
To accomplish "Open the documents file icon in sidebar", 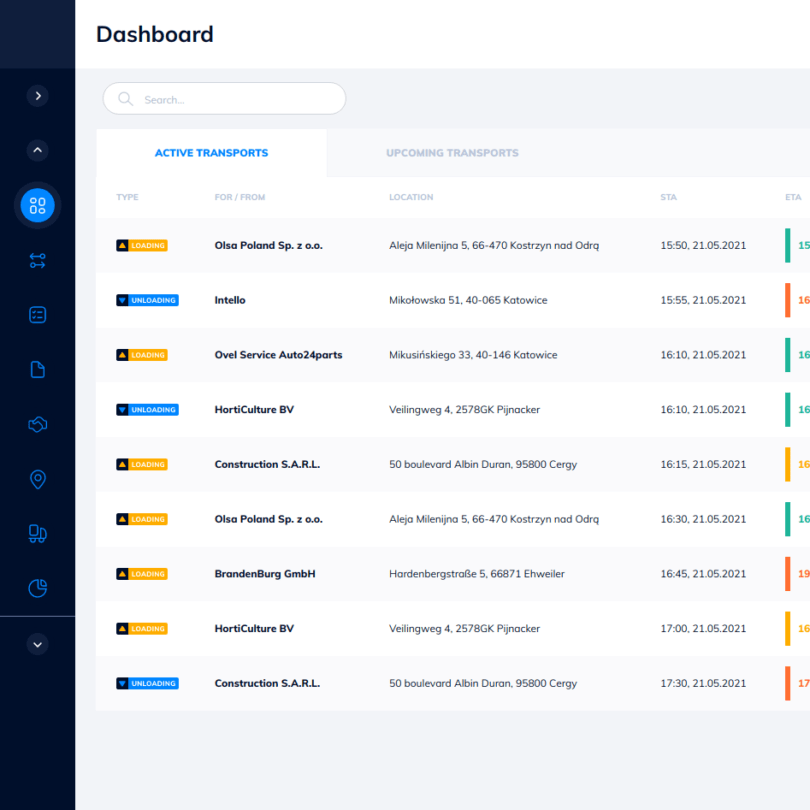I will [x=37, y=370].
